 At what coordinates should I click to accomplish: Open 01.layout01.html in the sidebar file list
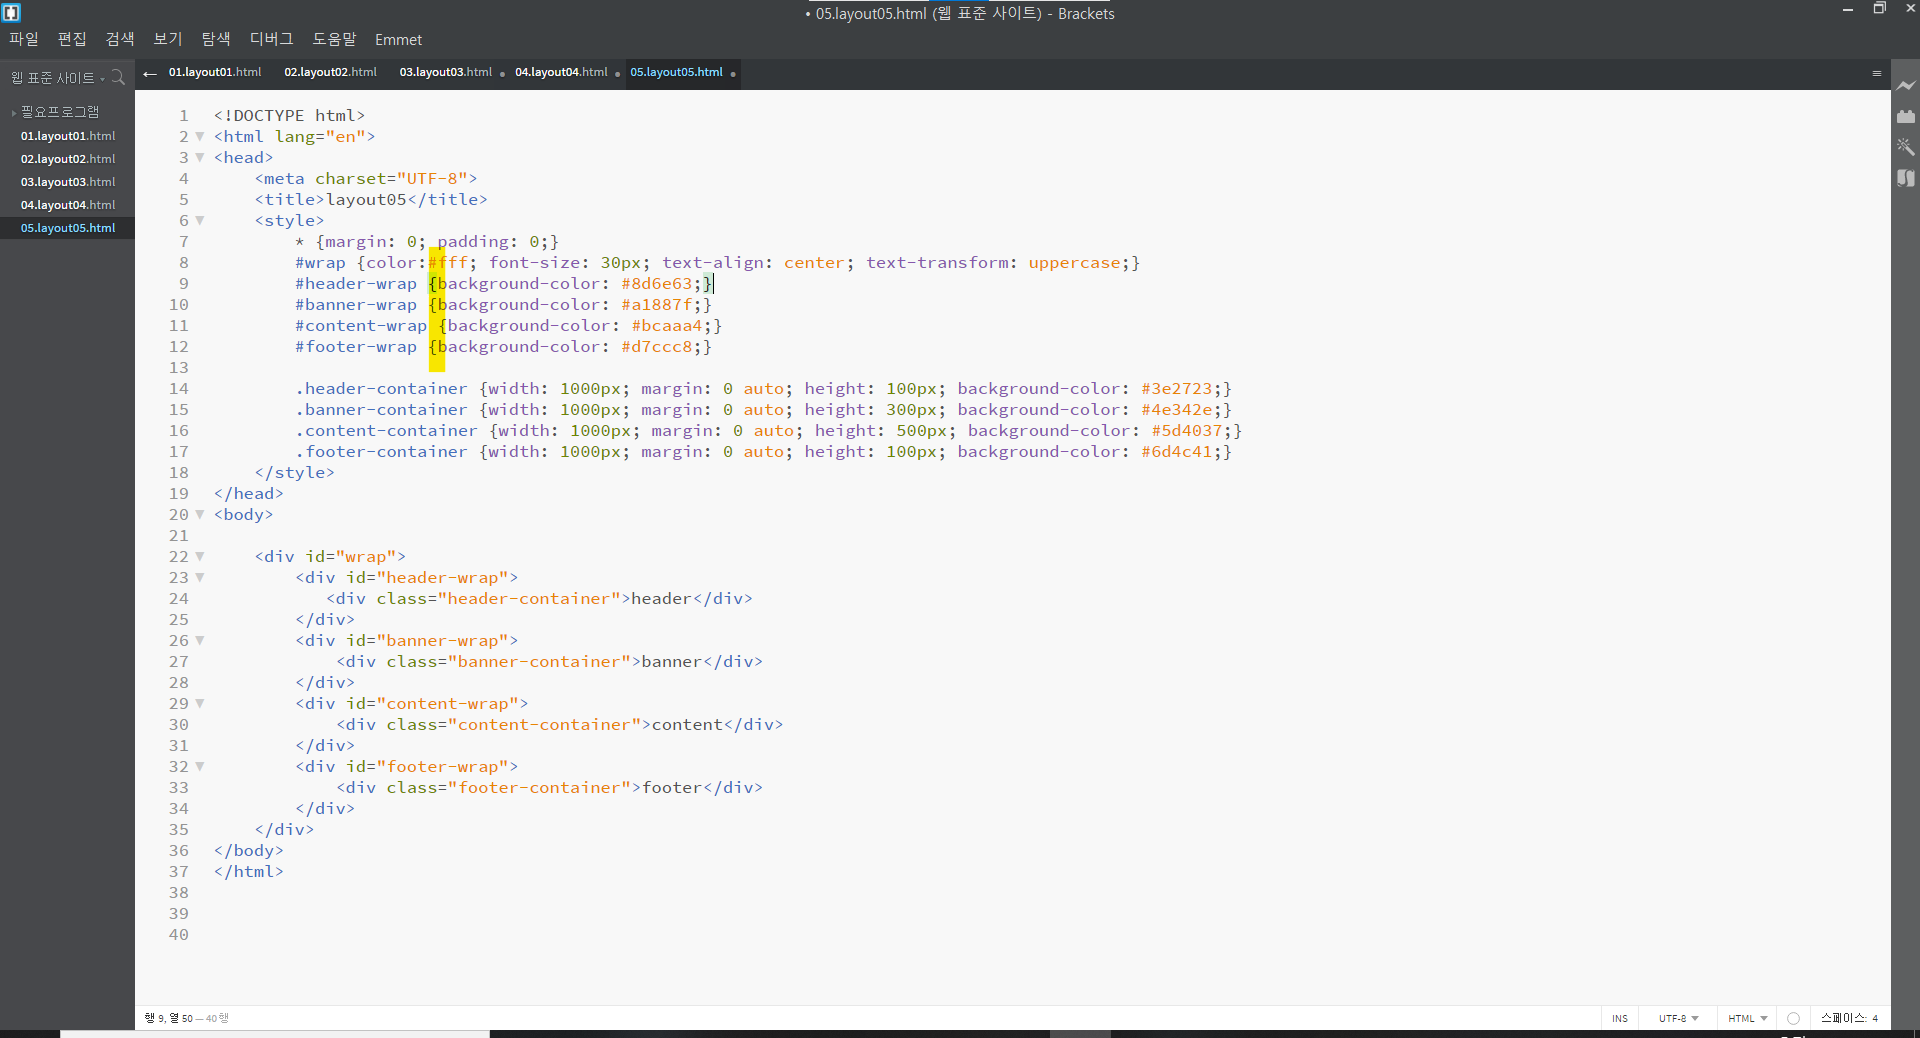[68, 136]
